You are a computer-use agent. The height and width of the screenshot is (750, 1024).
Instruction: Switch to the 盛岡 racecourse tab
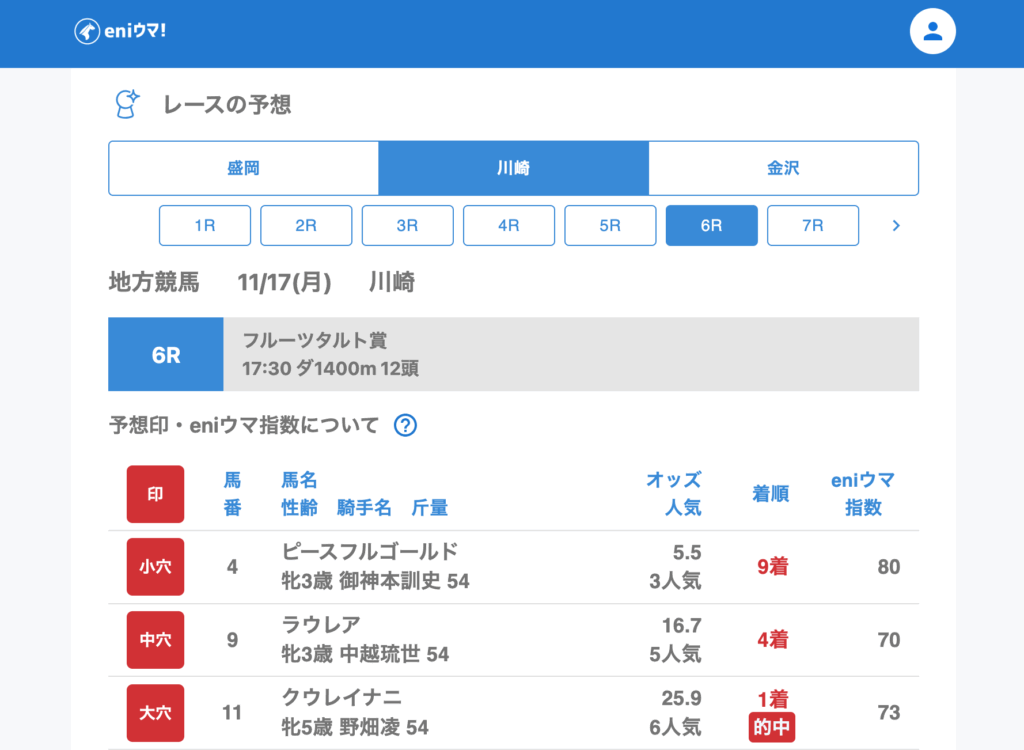tap(243, 168)
